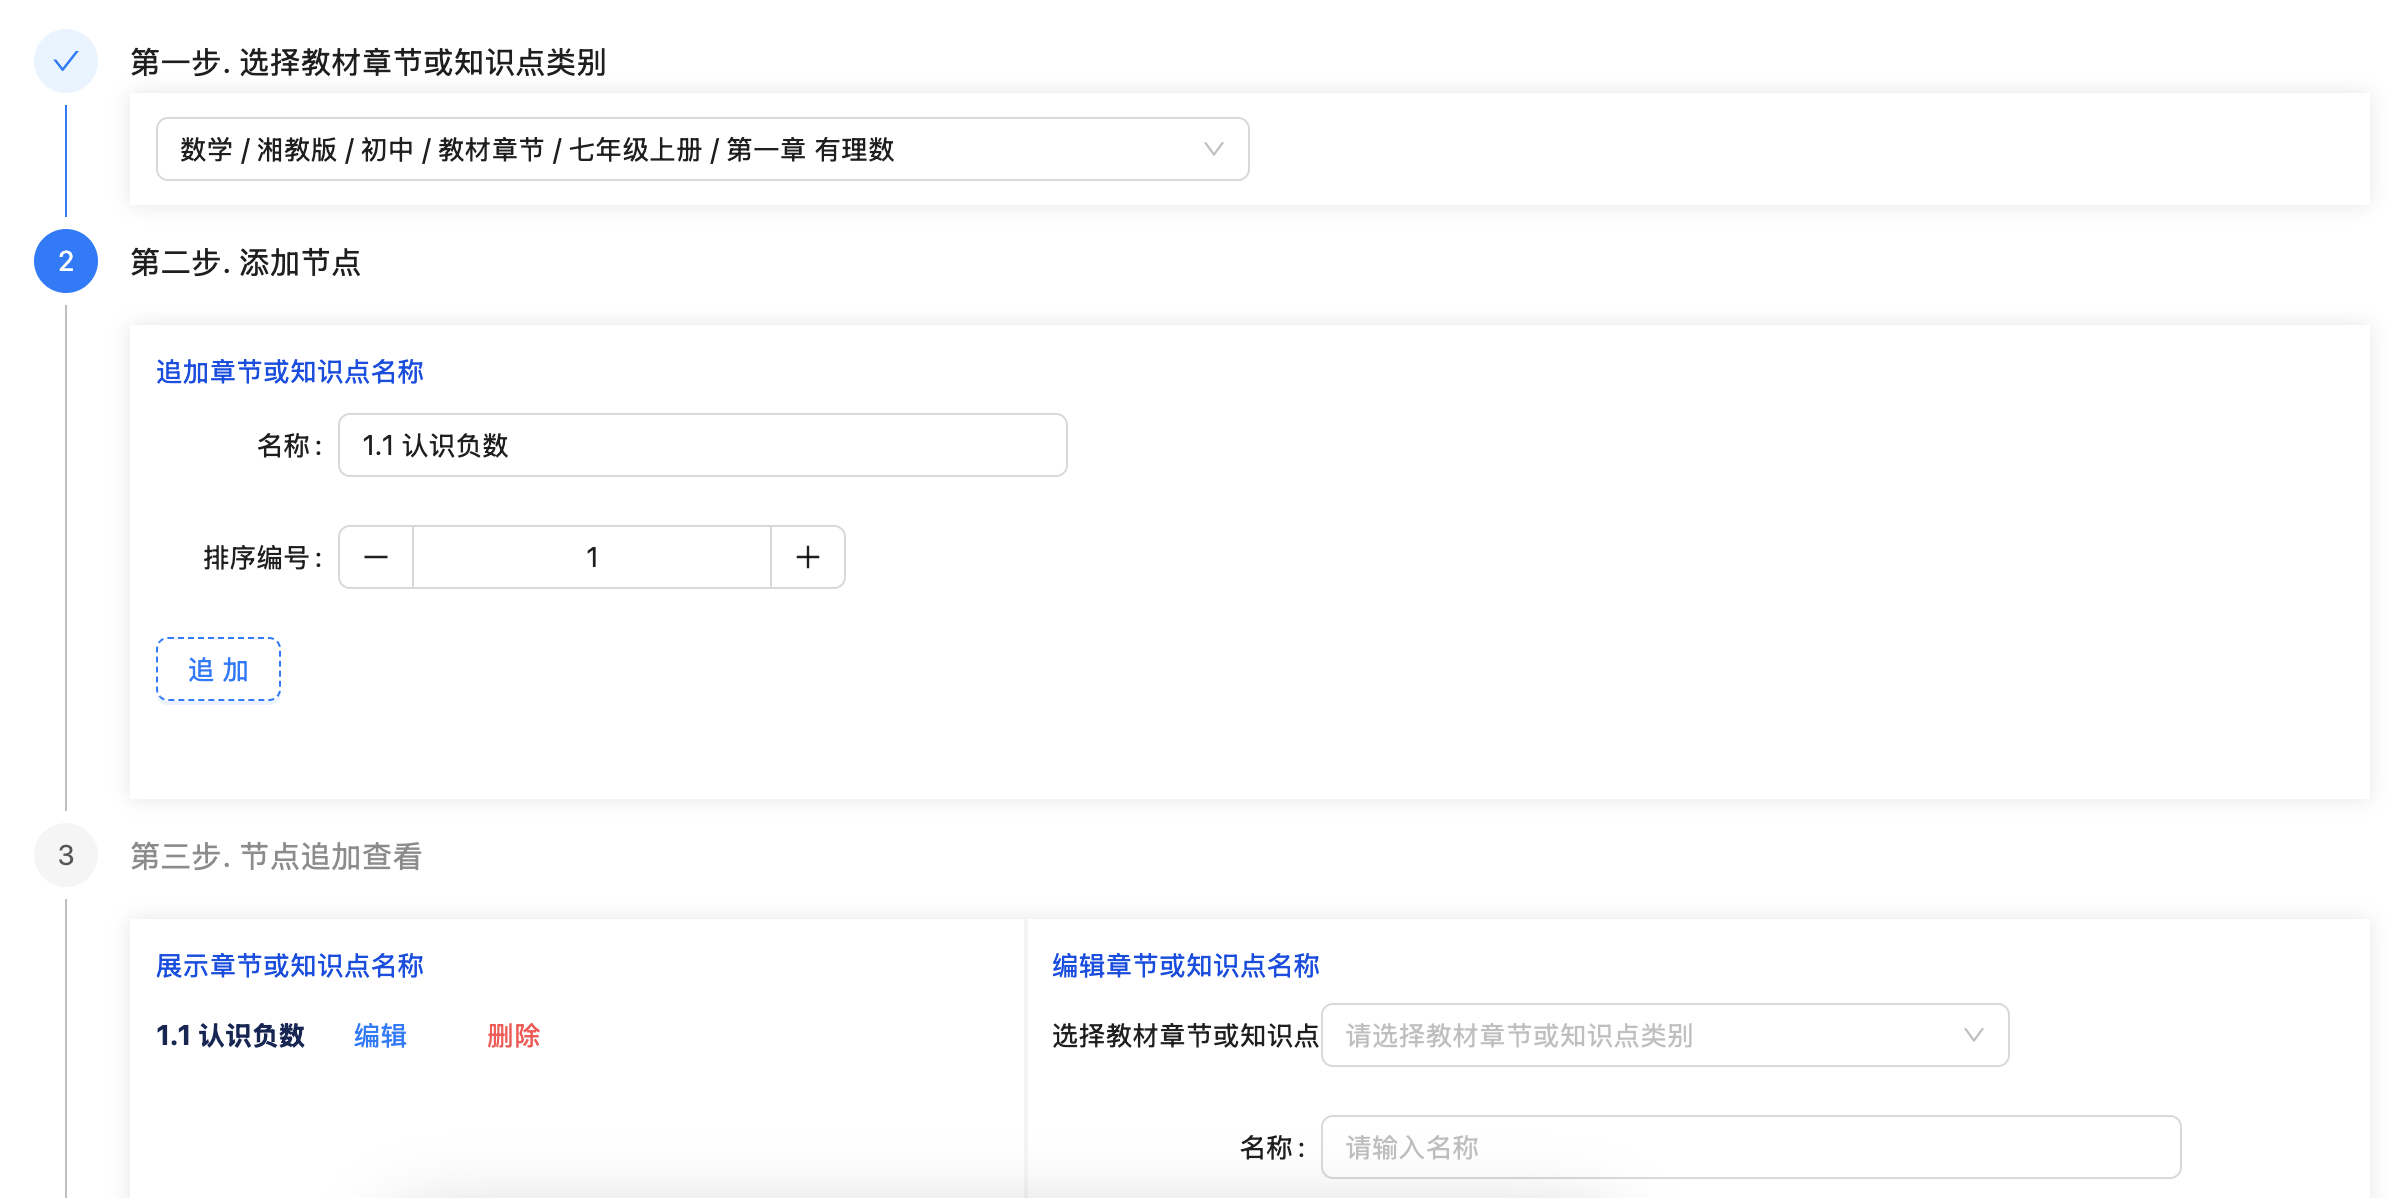The image size is (2388, 1198).
Task: Click the red 删除 link
Action: 513,1035
